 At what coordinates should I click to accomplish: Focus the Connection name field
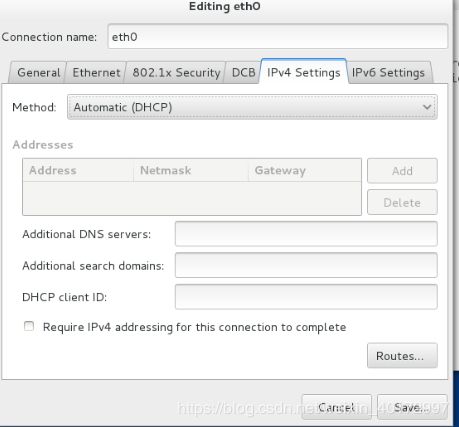[x=278, y=36]
